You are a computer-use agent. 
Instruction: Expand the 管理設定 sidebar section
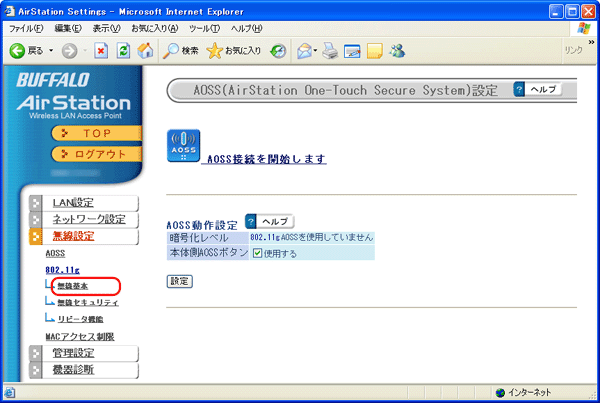tap(80, 353)
